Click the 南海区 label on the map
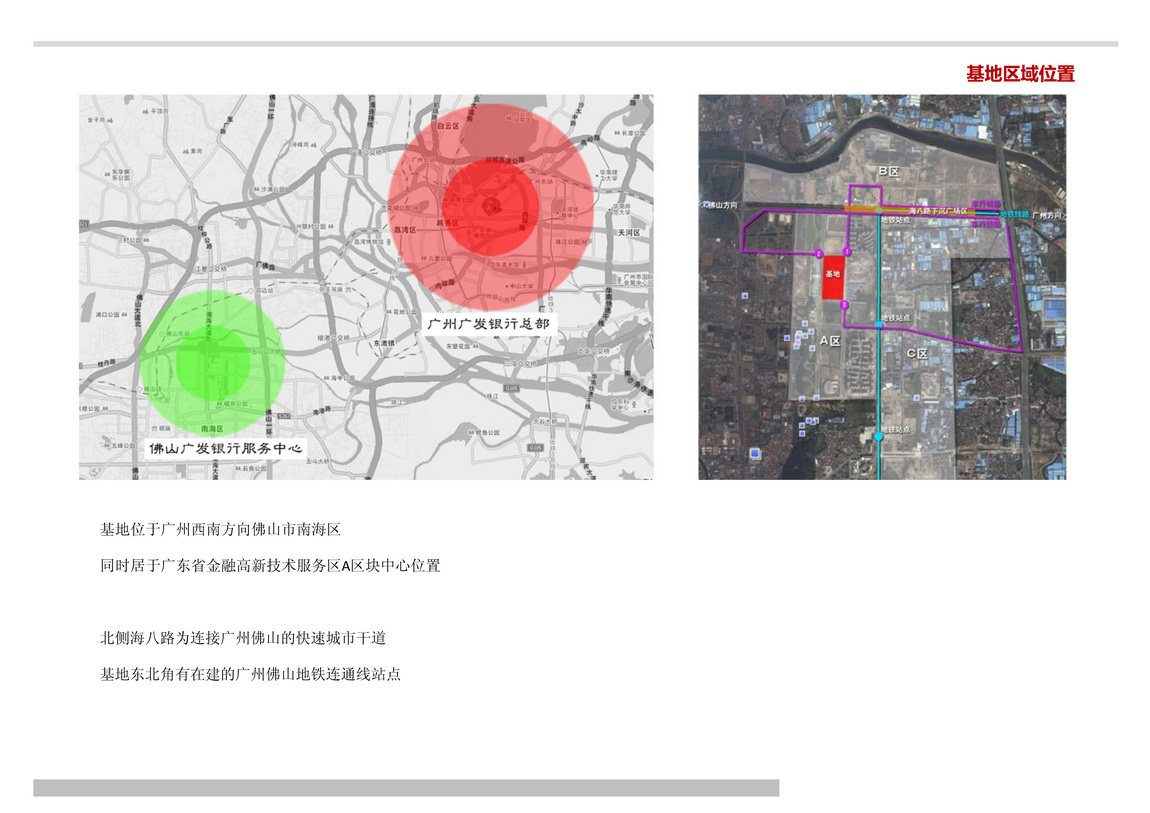This screenshot has width=1150, height=813. click(x=212, y=428)
